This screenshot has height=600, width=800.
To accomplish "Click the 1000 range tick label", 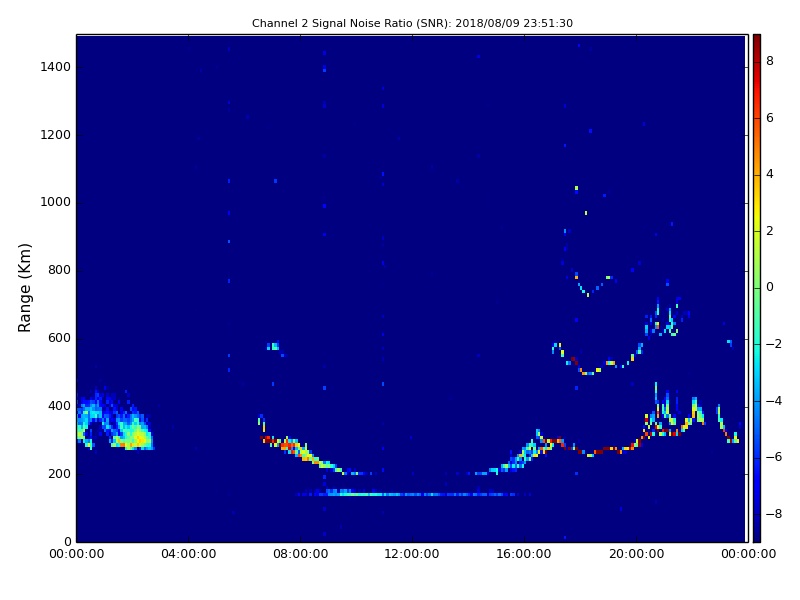I will (56, 202).
